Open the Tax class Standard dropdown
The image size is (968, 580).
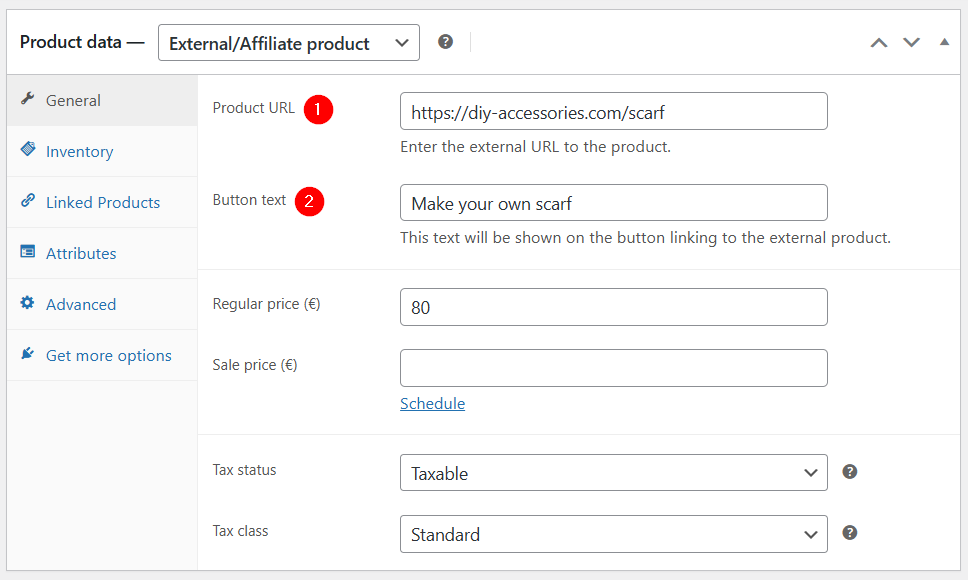[614, 534]
